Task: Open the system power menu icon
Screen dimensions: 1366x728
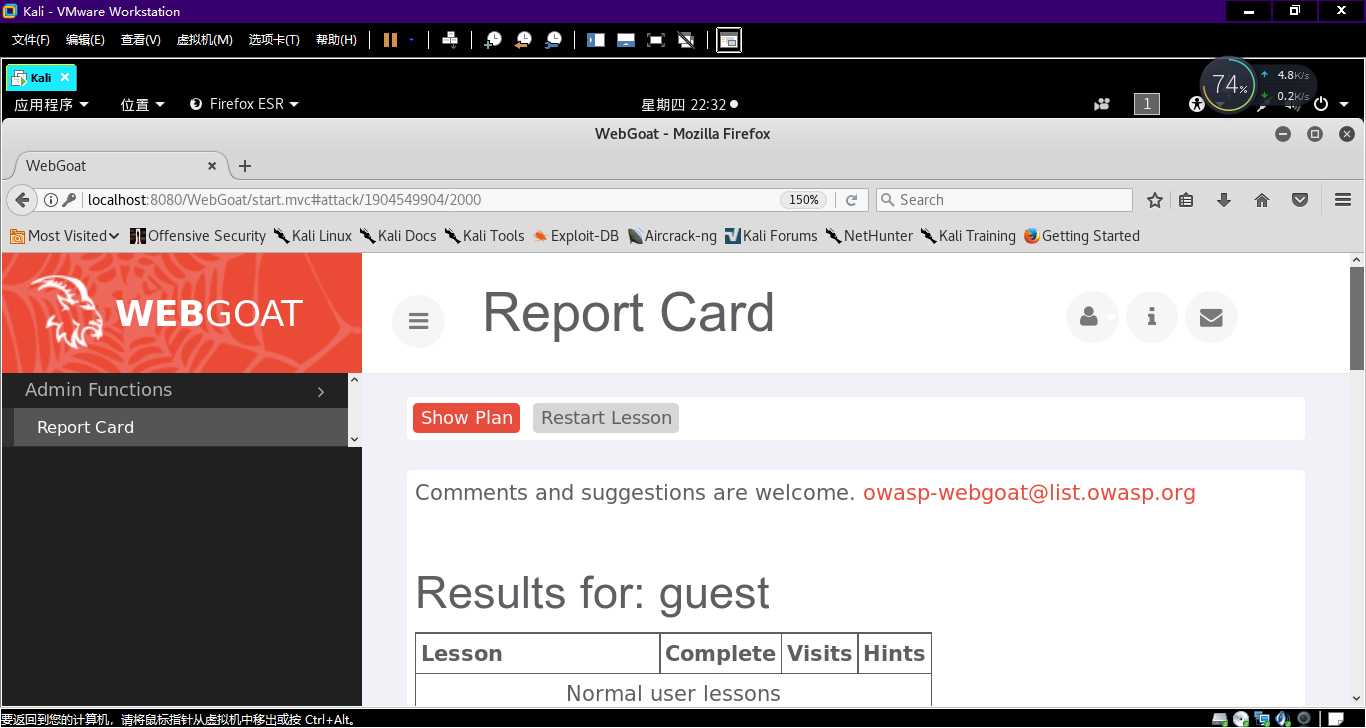Action: point(1321,104)
